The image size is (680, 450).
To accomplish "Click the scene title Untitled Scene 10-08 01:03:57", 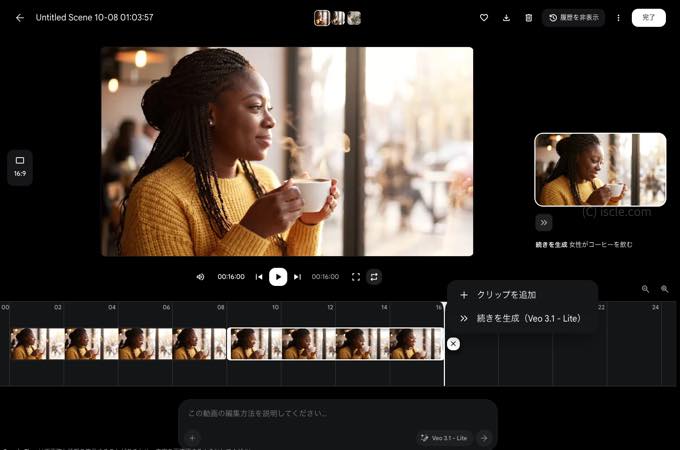I will 95,17.
